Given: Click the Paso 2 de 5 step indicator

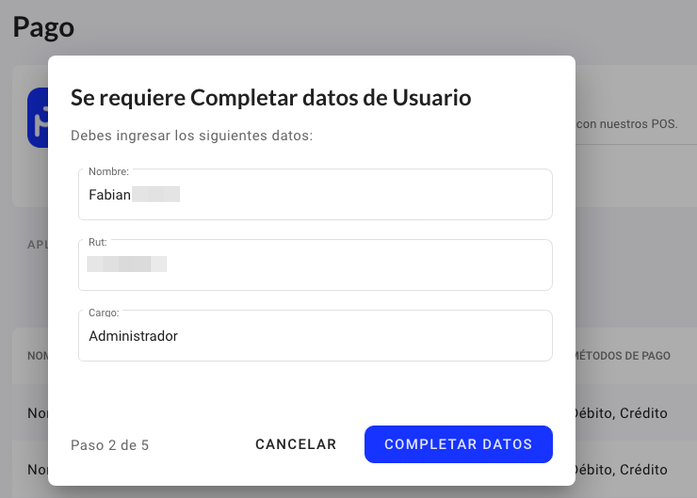Looking at the screenshot, I should click(110, 445).
